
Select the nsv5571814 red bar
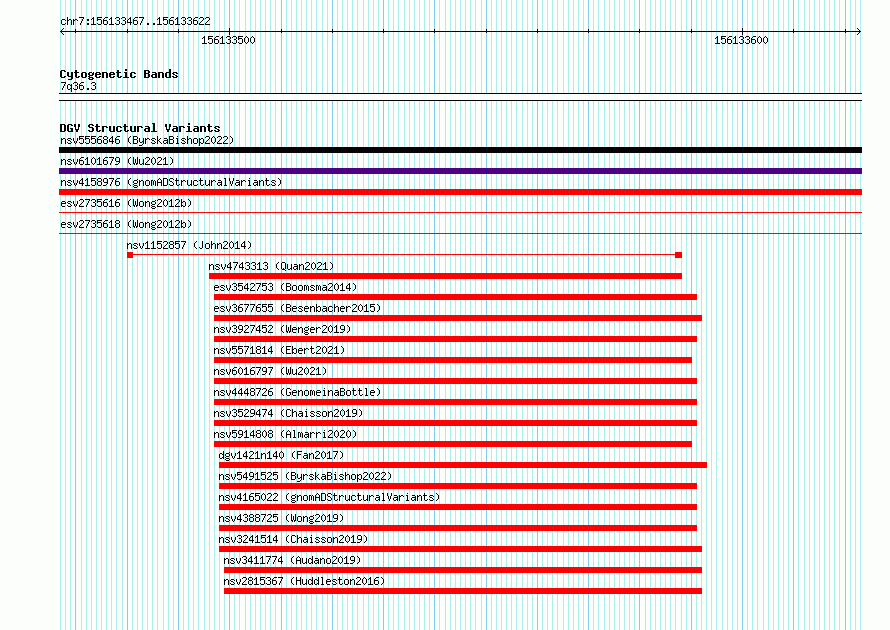pos(453,360)
